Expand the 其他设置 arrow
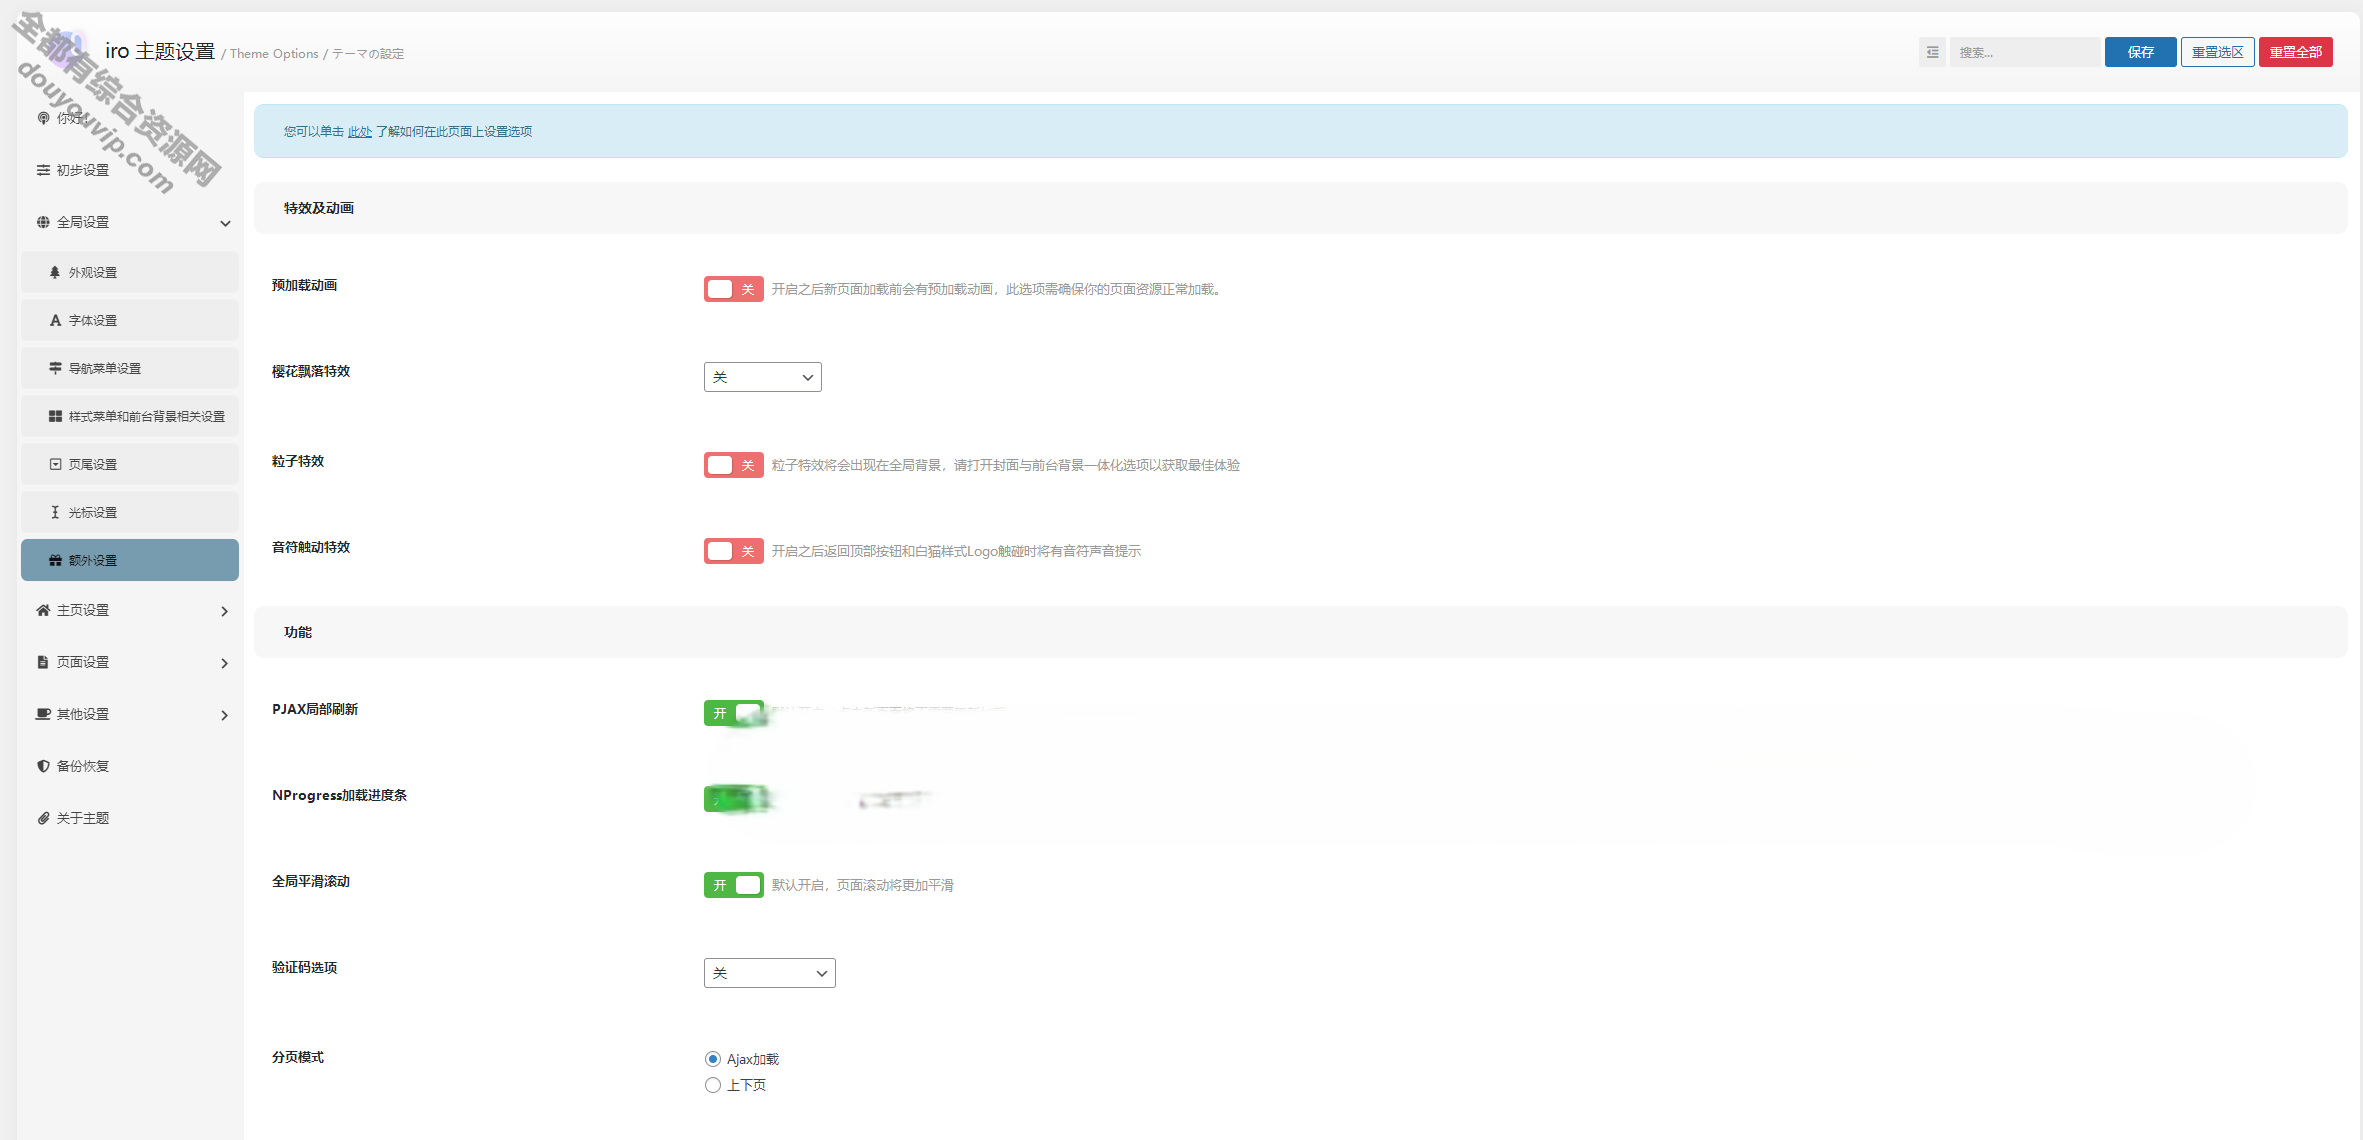The width and height of the screenshot is (2363, 1140). 225,715
